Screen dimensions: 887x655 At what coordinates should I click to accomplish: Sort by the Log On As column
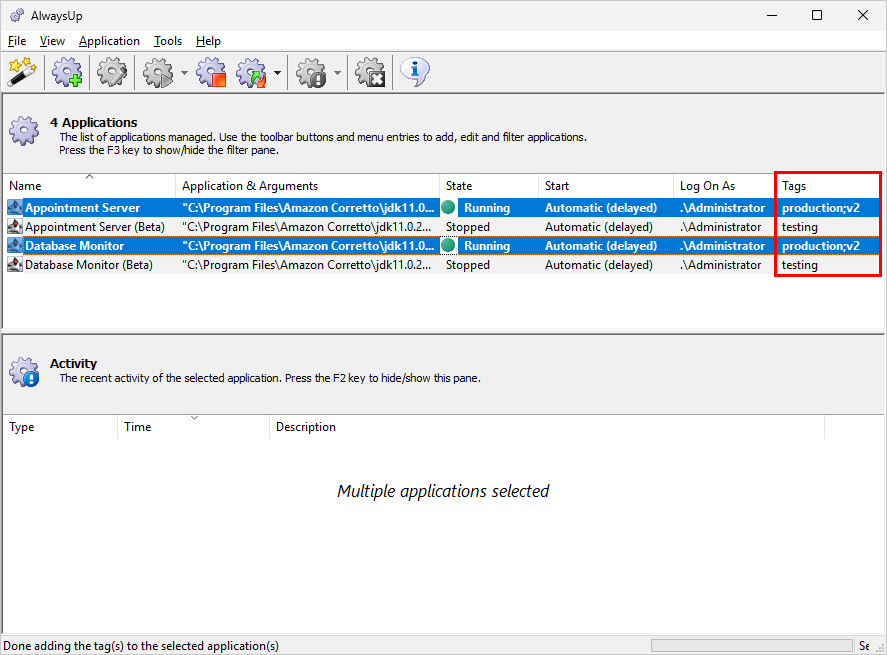[724, 186]
